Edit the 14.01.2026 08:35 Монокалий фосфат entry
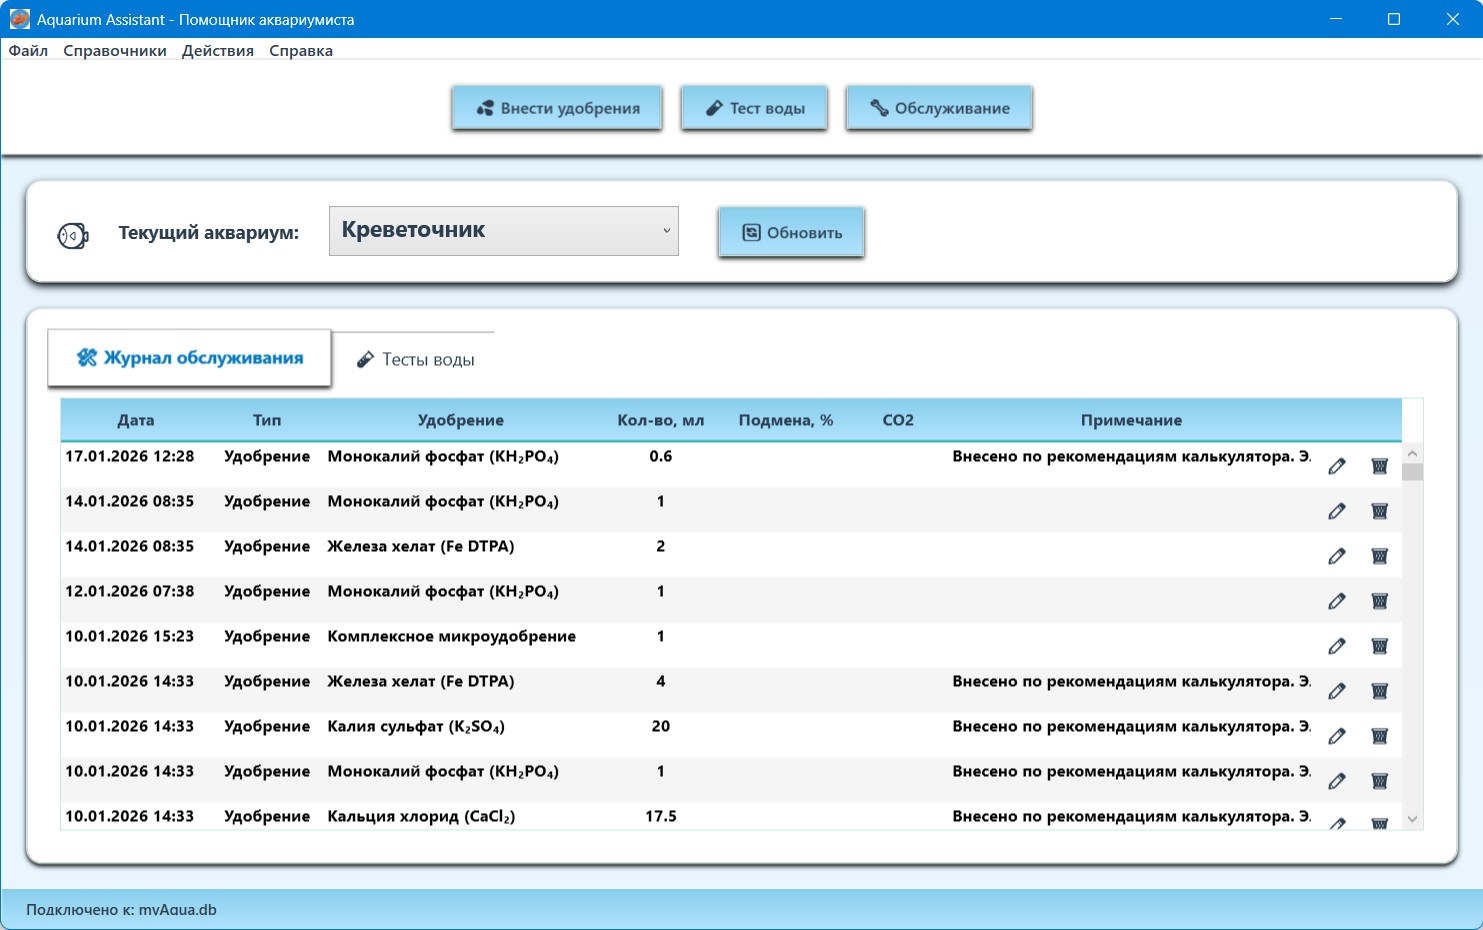 pyautogui.click(x=1337, y=511)
